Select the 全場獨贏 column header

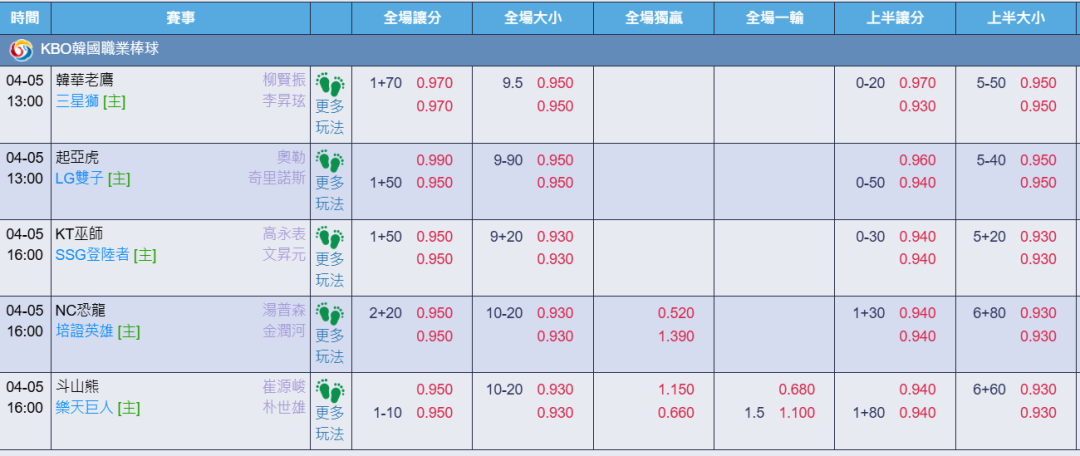(x=654, y=18)
